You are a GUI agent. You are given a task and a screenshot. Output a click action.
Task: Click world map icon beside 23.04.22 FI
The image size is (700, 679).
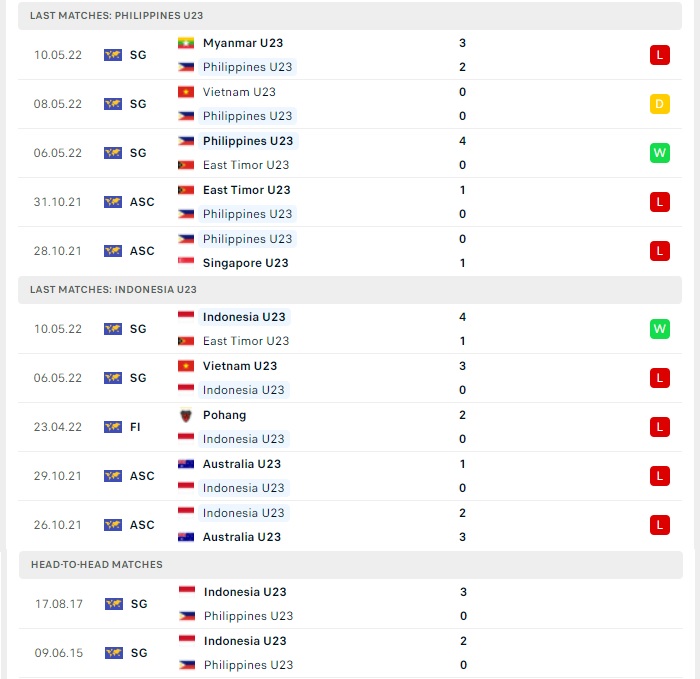[x=112, y=427]
